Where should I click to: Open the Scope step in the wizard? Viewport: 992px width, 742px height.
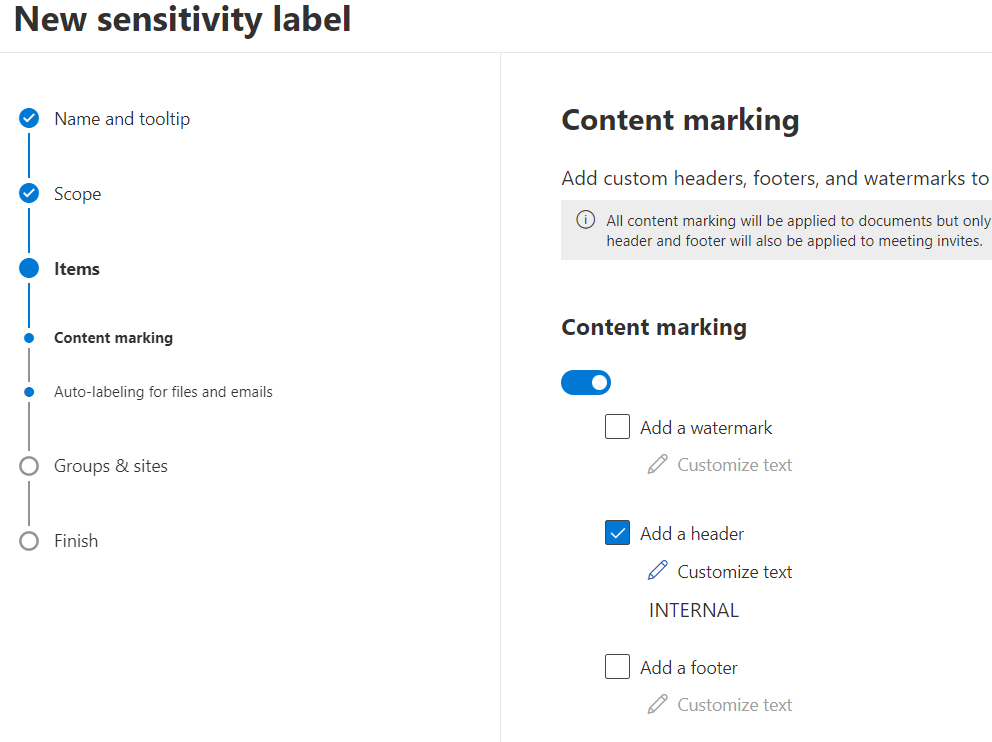[77, 194]
